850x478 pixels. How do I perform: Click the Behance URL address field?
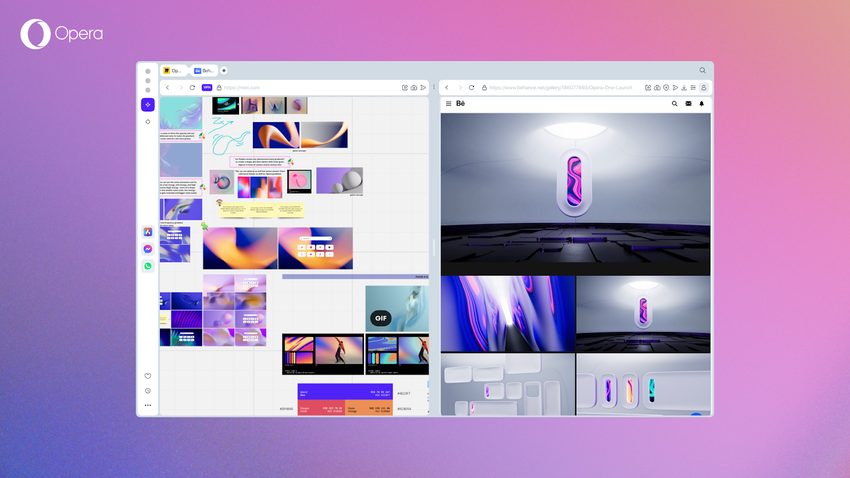click(x=560, y=88)
